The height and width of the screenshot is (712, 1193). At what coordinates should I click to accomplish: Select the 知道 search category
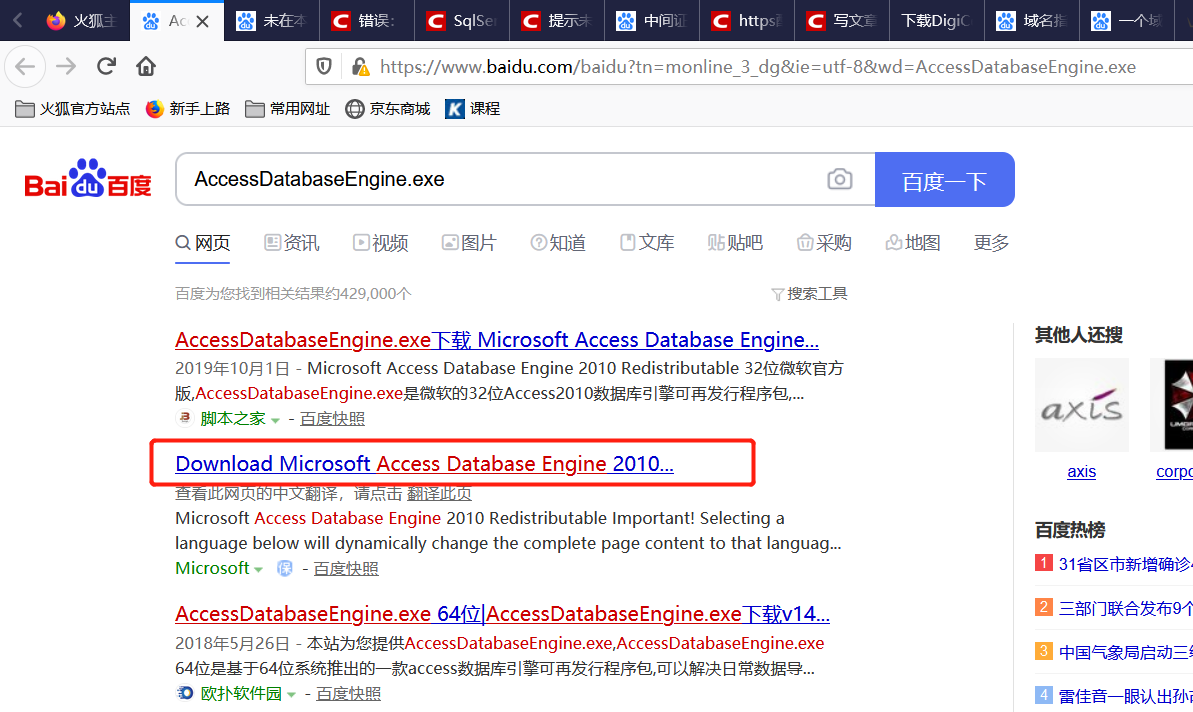(x=558, y=243)
